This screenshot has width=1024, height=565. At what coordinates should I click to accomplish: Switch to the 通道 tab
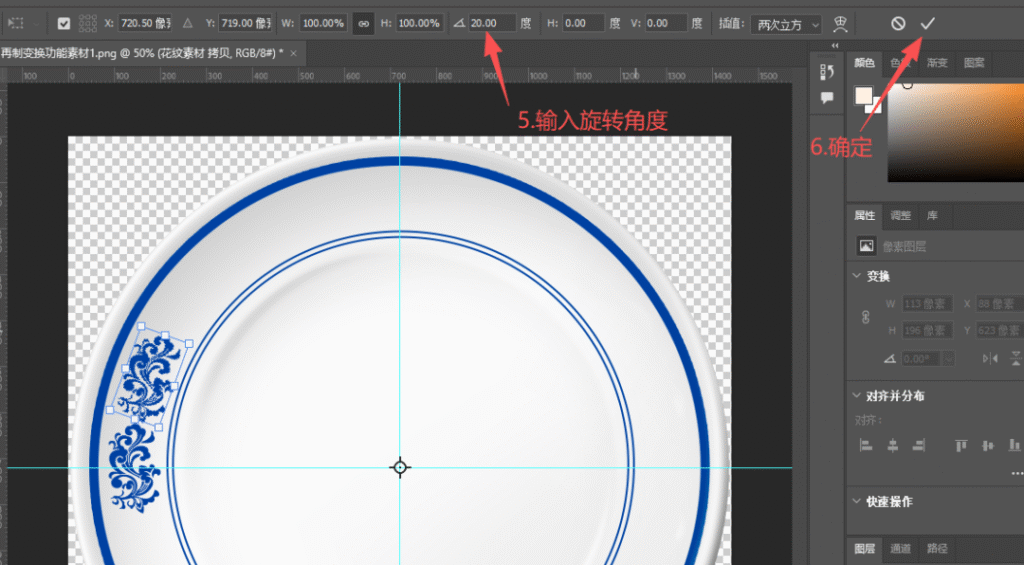(900, 549)
